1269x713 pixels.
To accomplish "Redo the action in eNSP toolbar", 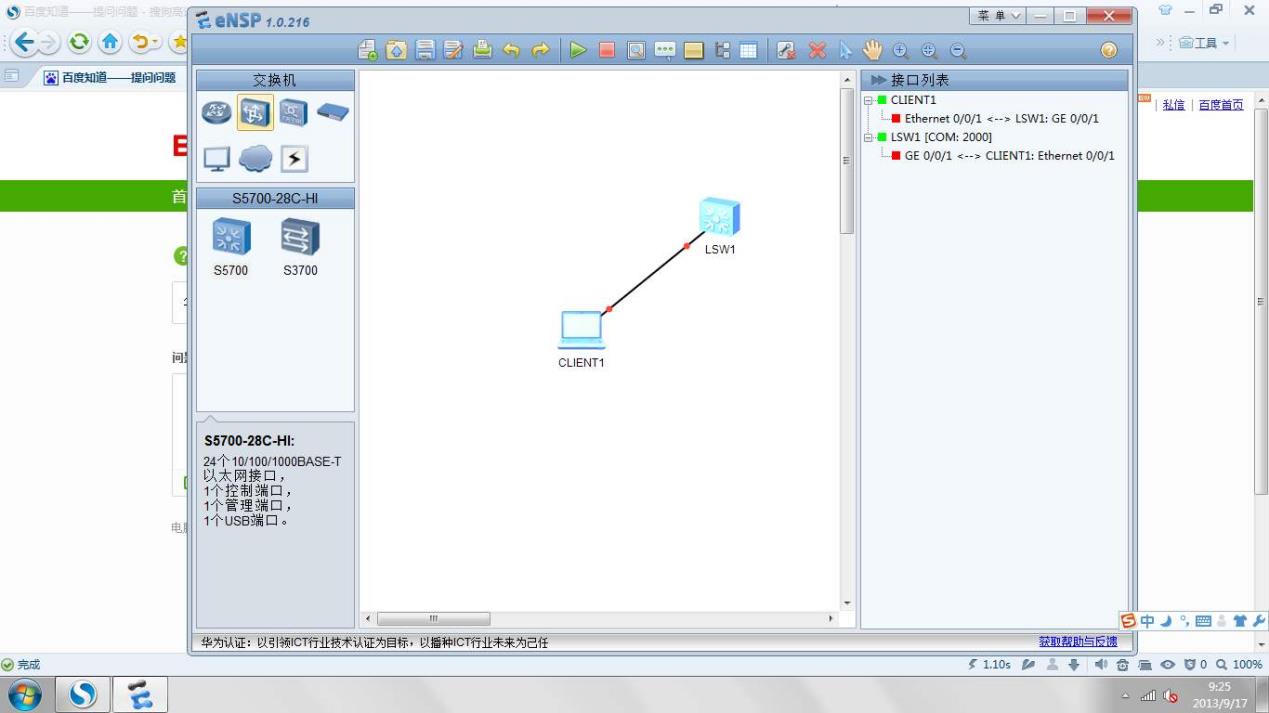I will click(x=540, y=50).
